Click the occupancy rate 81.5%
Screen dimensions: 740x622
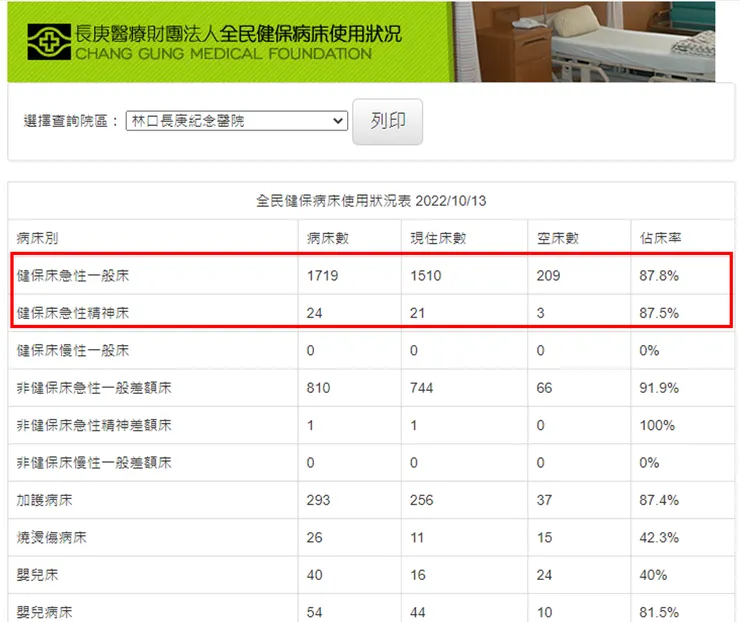click(659, 613)
